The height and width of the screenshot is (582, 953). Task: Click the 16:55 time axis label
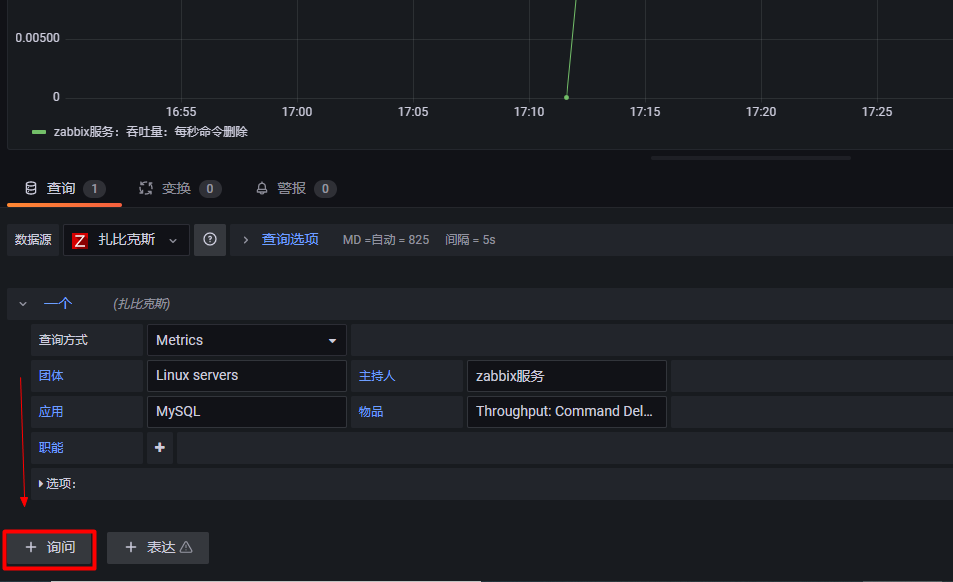click(181, 112)
